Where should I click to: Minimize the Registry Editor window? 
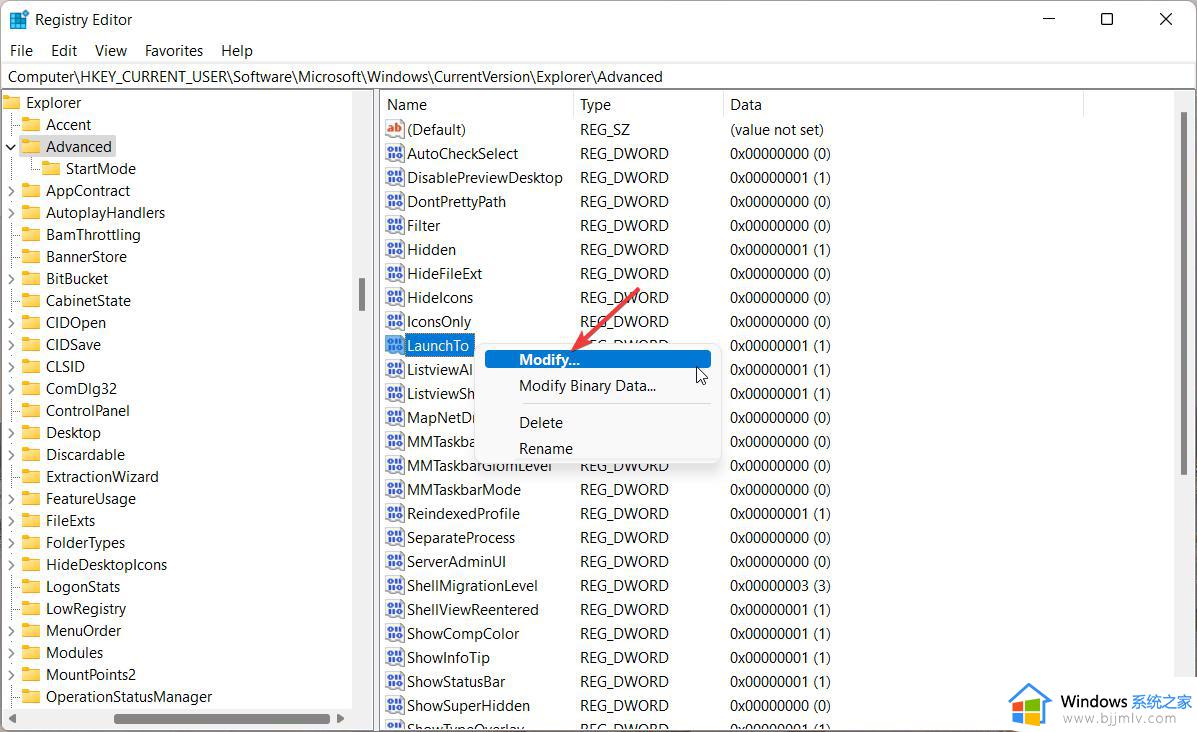click(1049, 19)
